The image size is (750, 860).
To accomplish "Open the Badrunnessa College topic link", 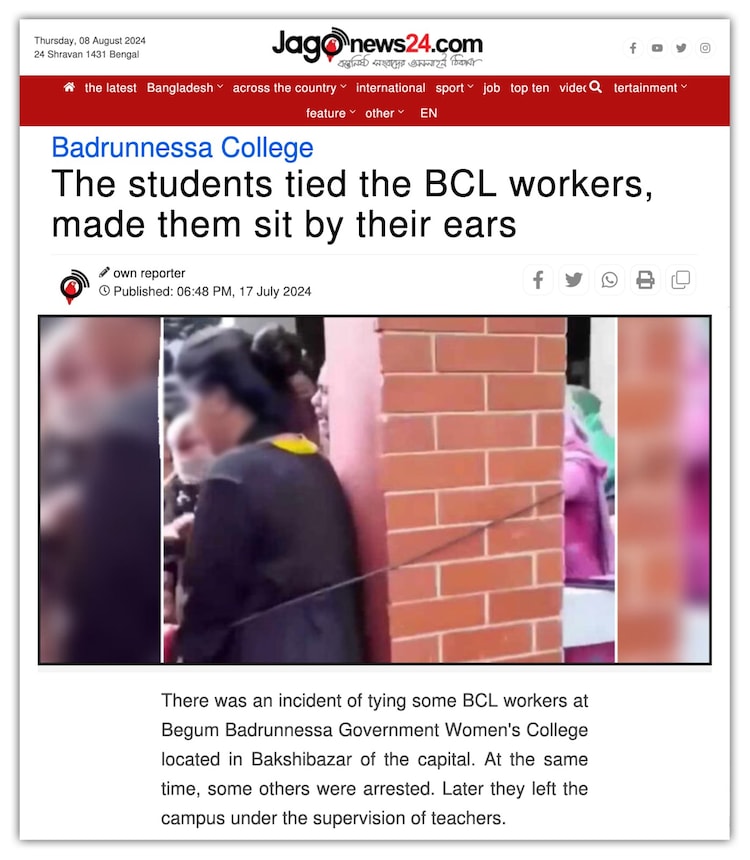I will pyautogui.click(x=182, y=148).
